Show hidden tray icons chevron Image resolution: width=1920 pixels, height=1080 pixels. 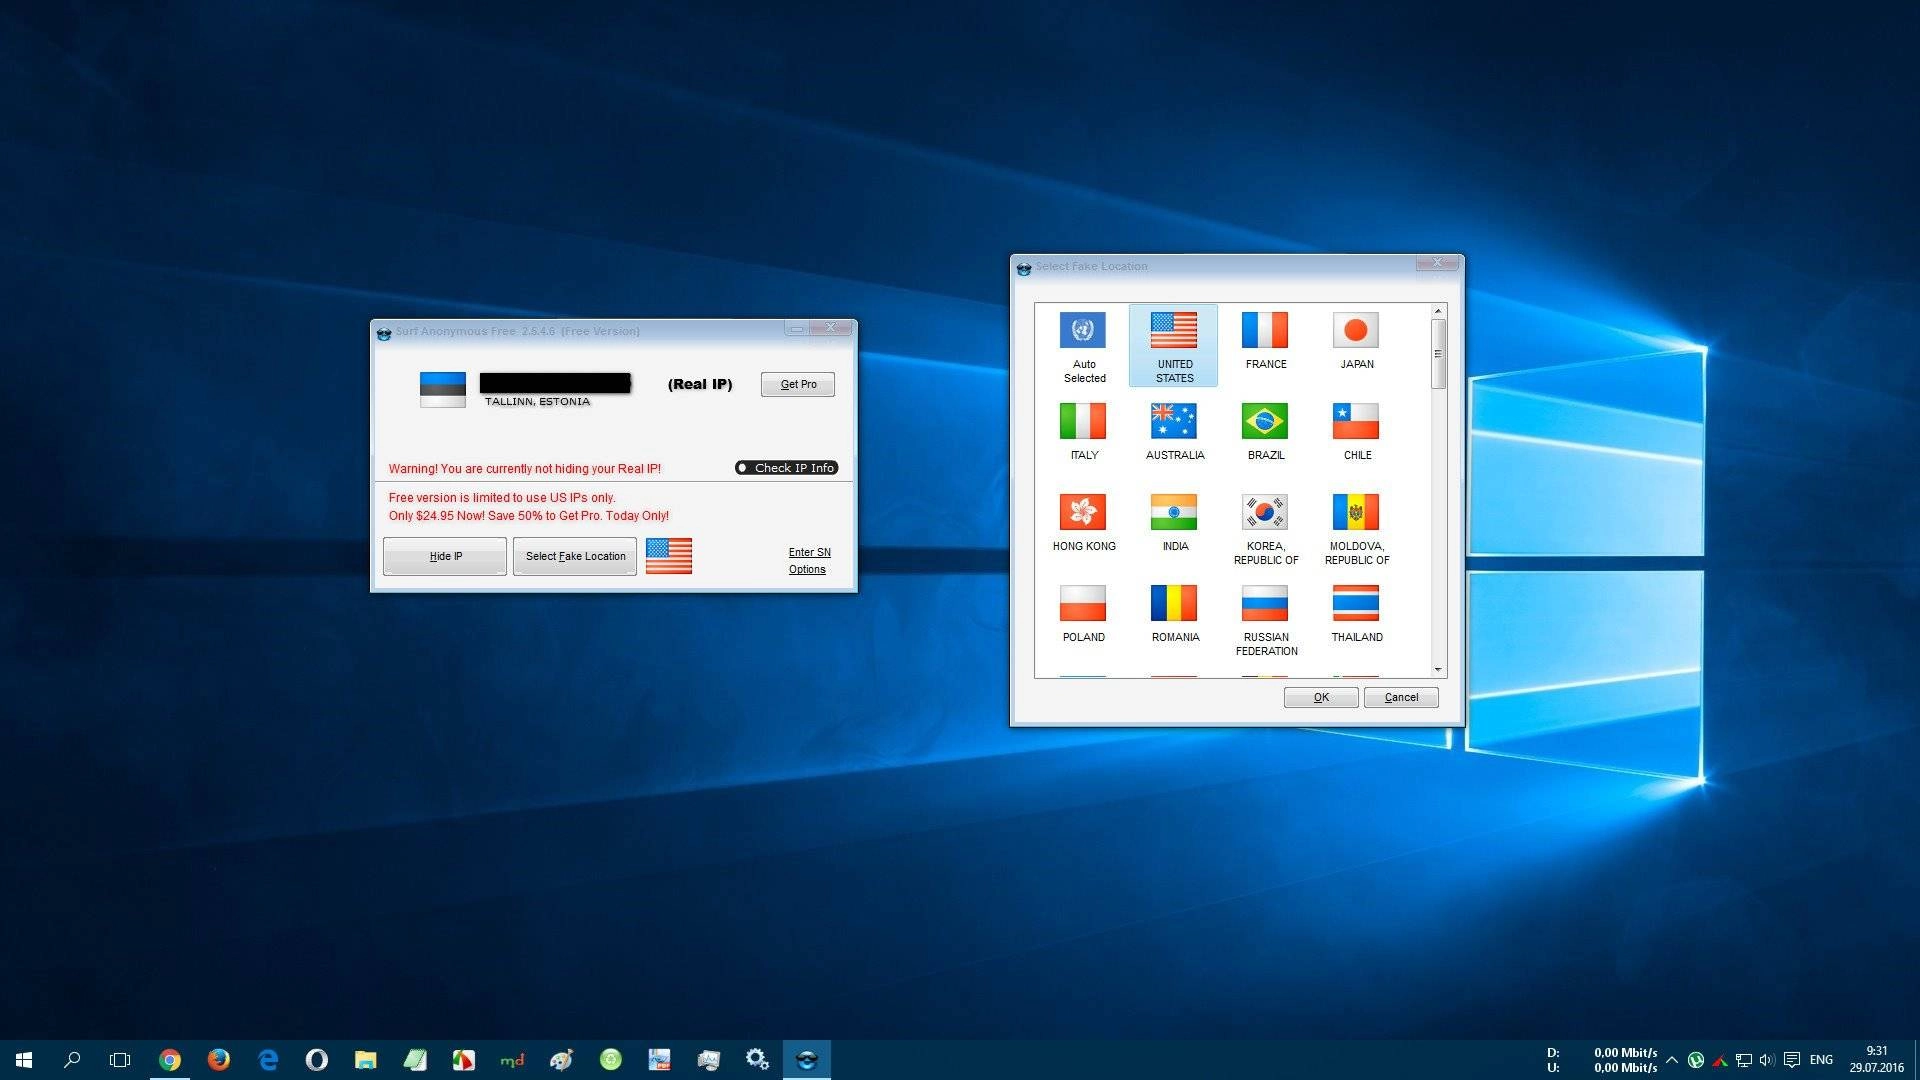tap(1672, 1060)
